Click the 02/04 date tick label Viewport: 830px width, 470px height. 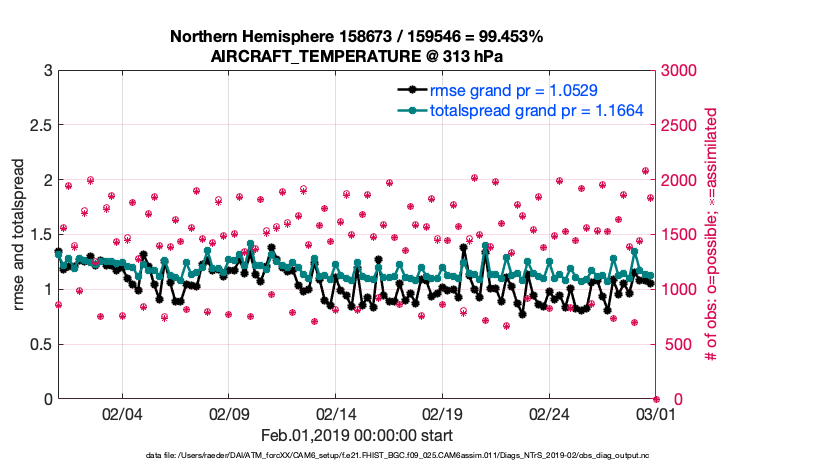click(x=123, y=415)
